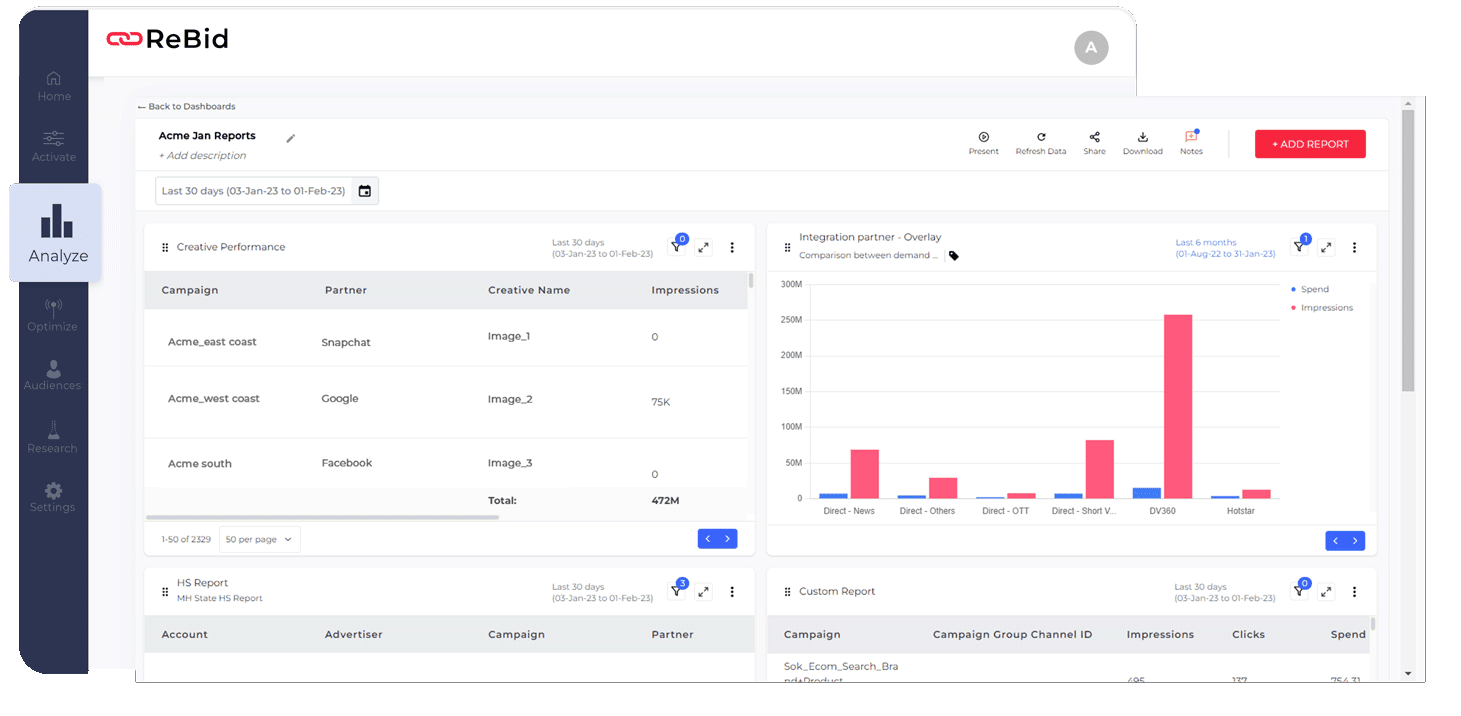This screenshot has height=716, width=1461.
Task: Open filter on HS Report
Action: pyautogui.click(x=677, y=591)
